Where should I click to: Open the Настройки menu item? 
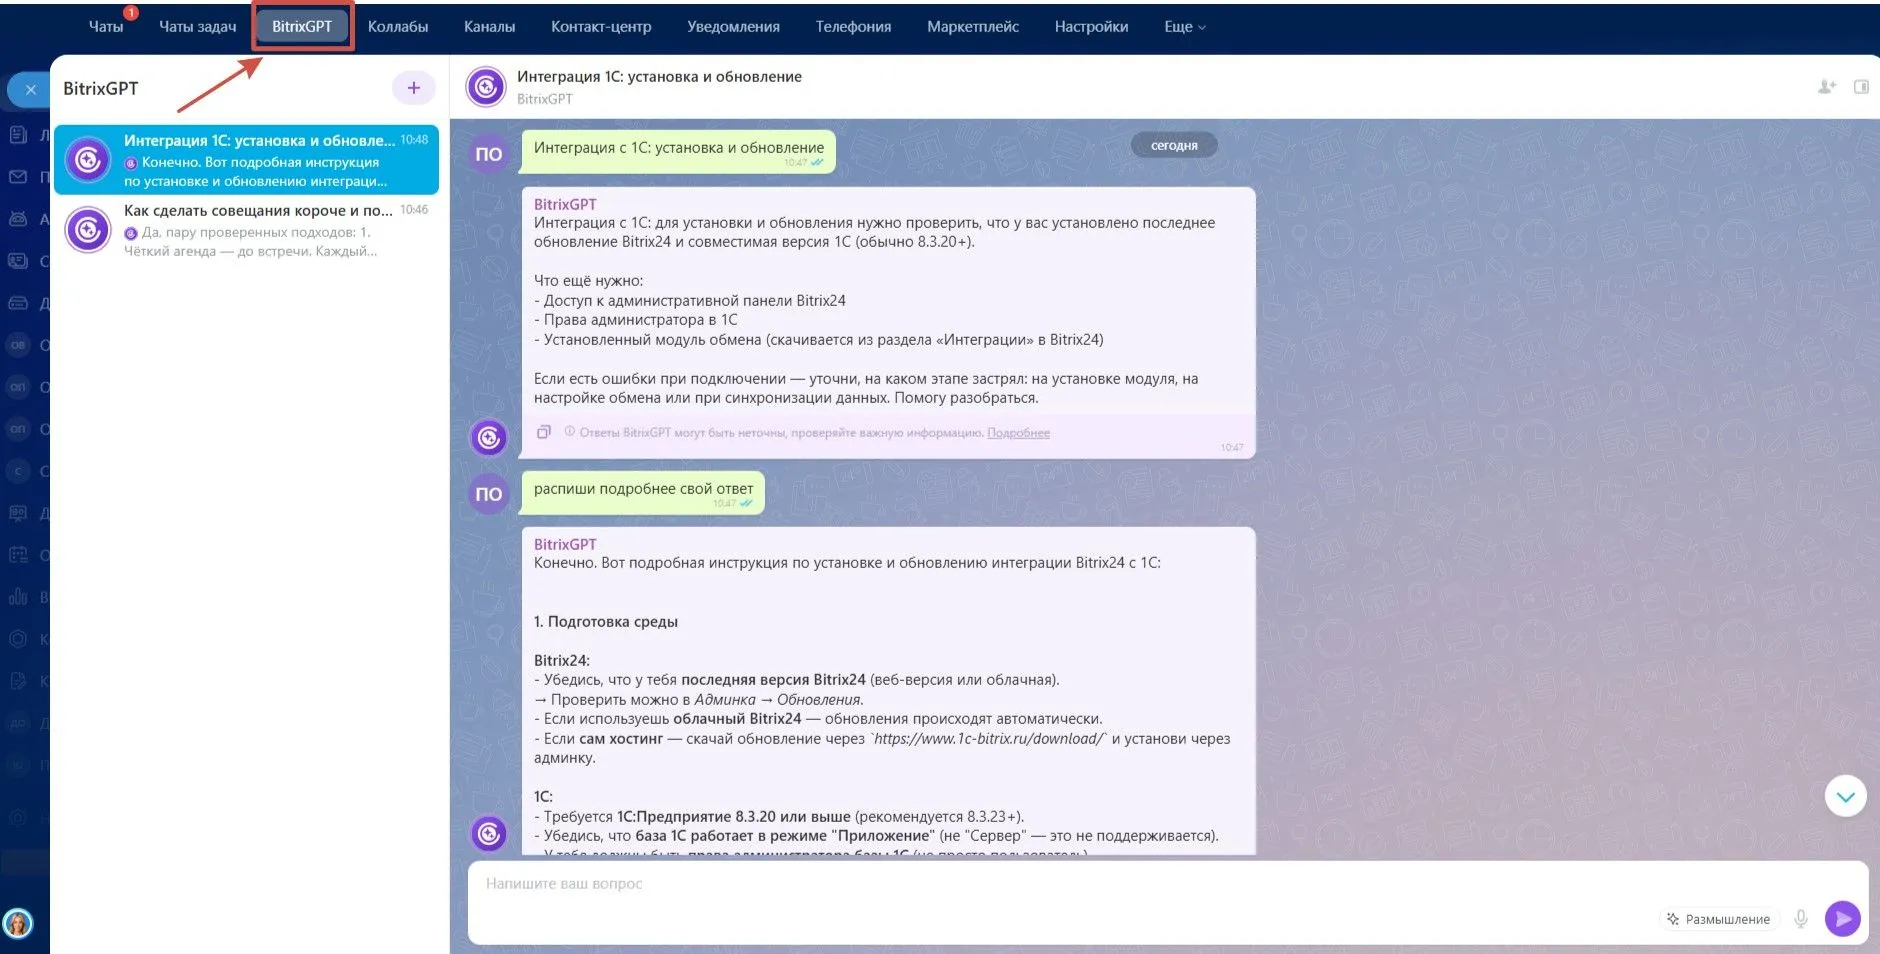[1090, 27]
